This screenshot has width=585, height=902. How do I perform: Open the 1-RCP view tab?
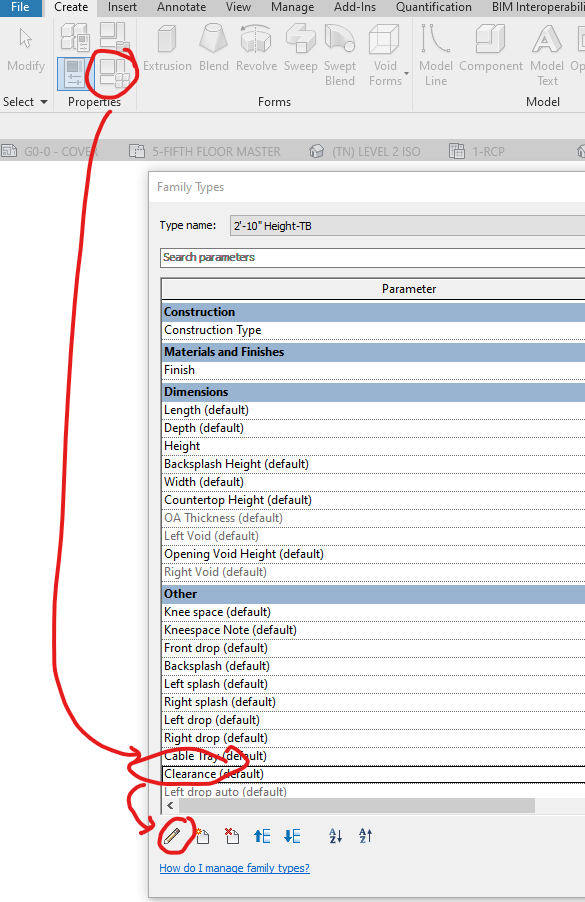(x=477, y=151)
